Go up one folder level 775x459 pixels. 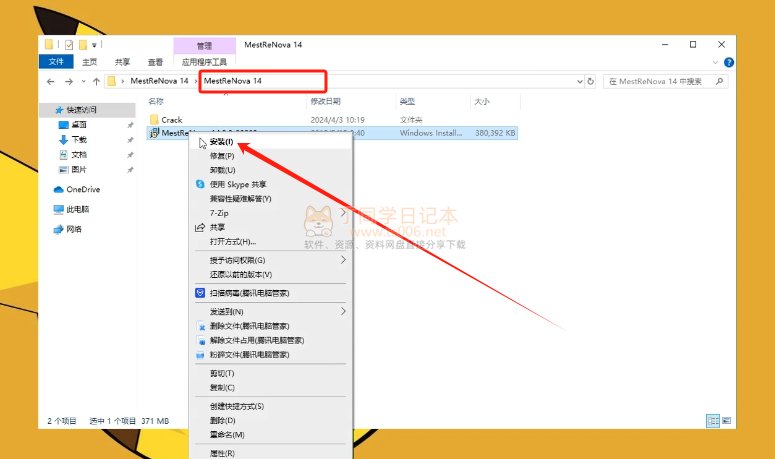(x=96, y=82)
